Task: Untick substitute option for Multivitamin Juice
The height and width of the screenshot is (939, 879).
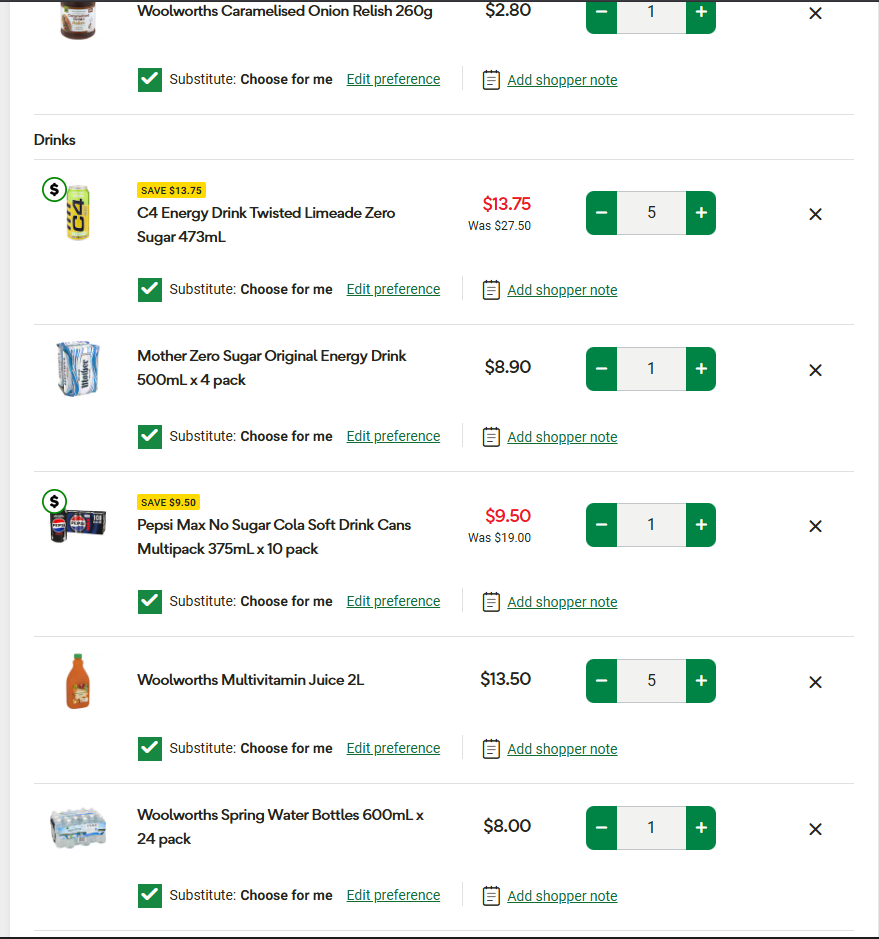Action: [x=150, y=748]
